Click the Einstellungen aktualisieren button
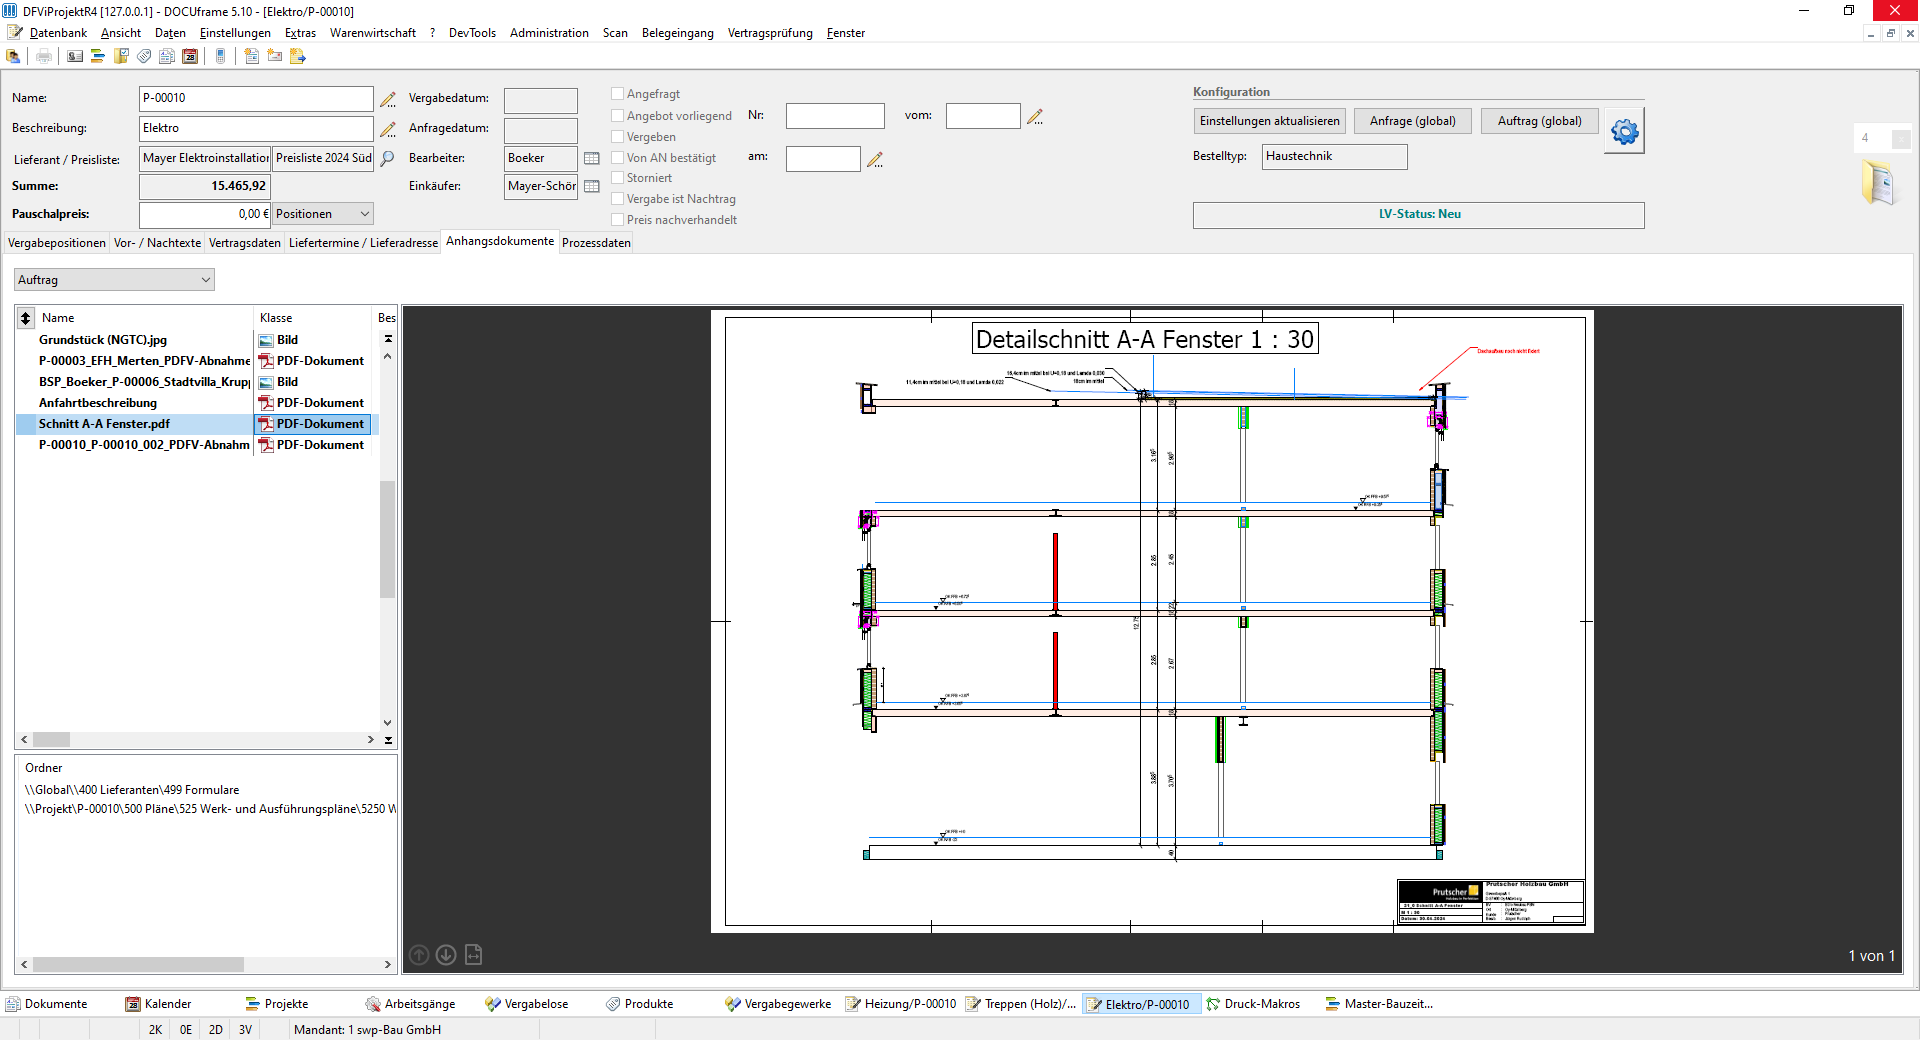The image size is (1920, 1040). 1269,121
